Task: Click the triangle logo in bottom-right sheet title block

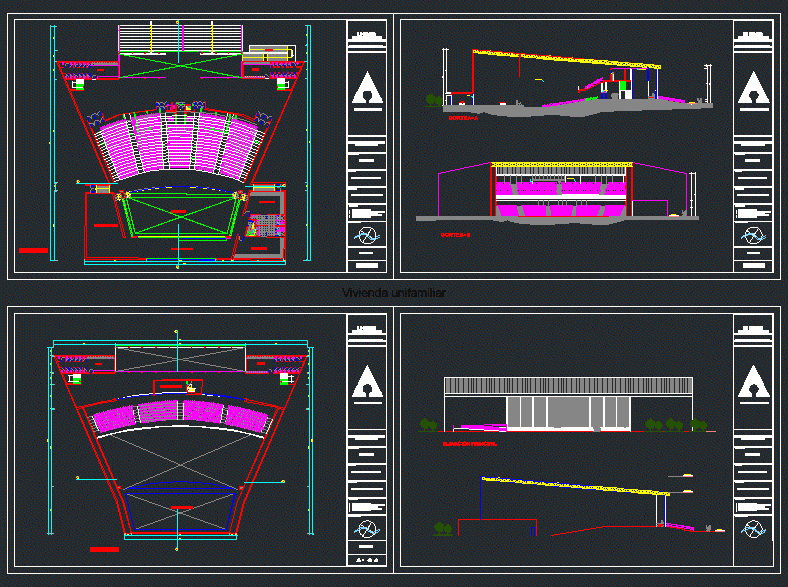Action: click(752, 383)
